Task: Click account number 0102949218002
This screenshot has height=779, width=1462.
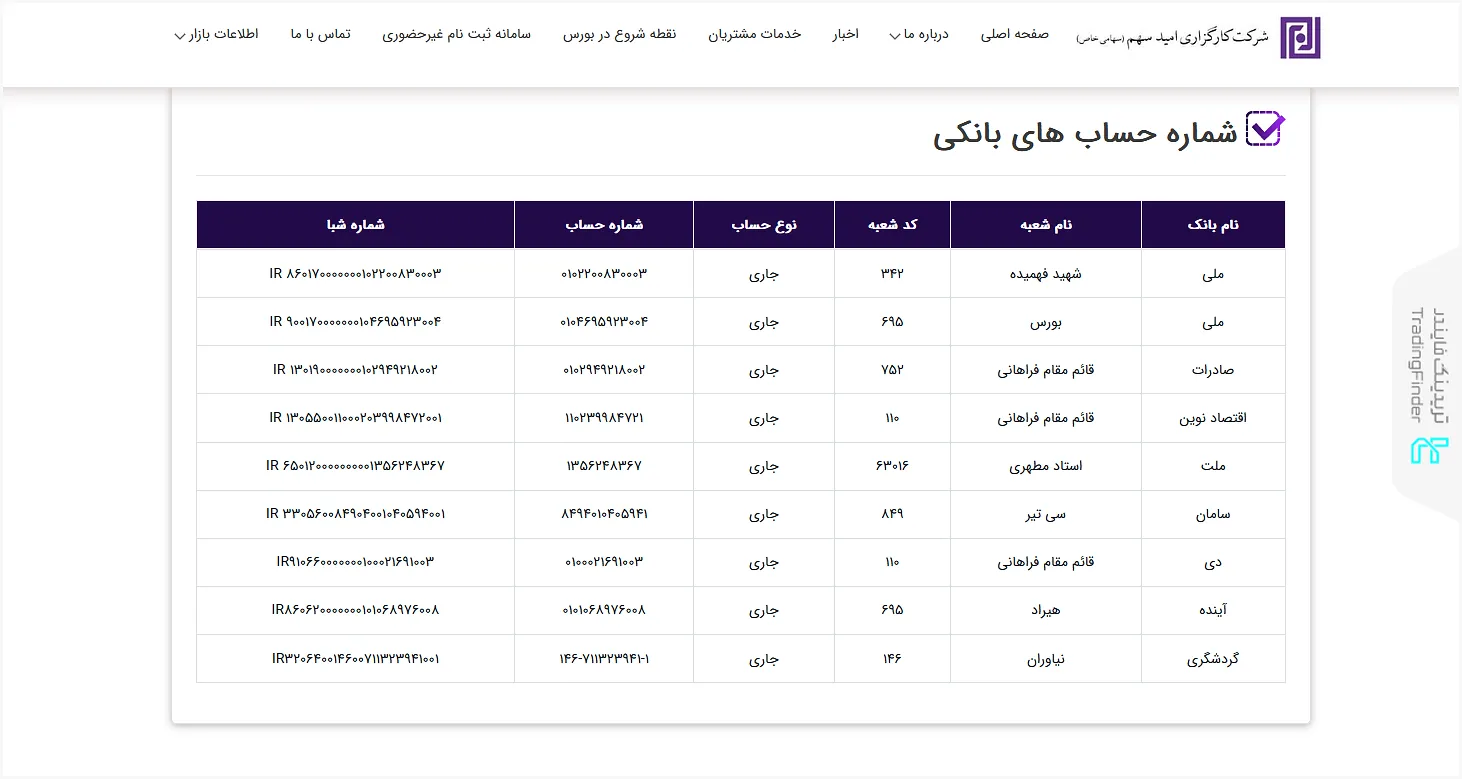Action: [604, 370]
